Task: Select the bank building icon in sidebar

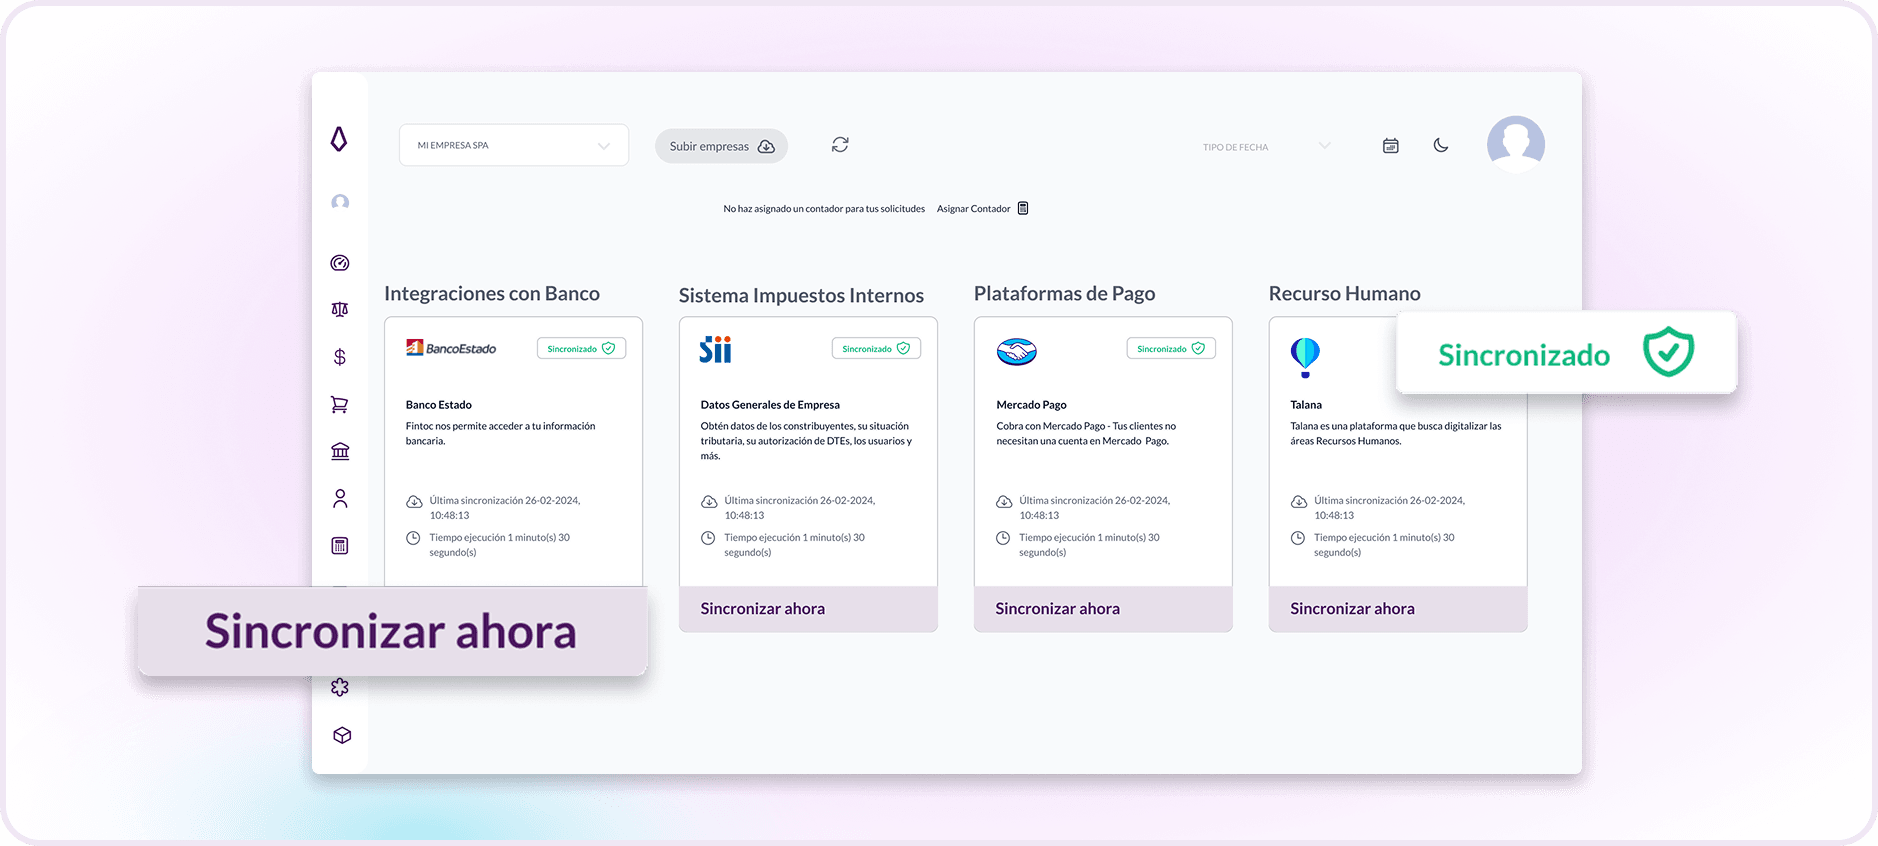Action: (x=340, y=451)
